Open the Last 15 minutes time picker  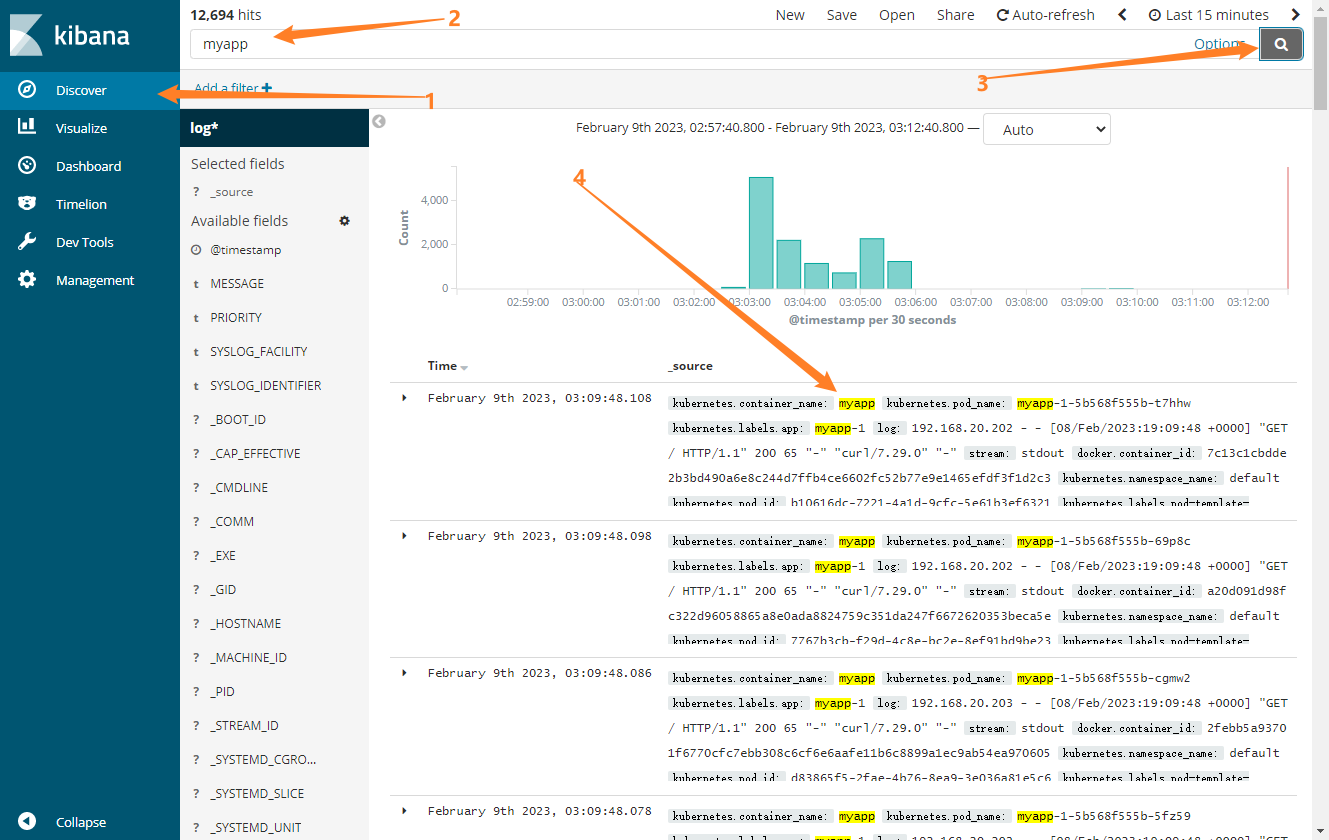pos(1208,15)
